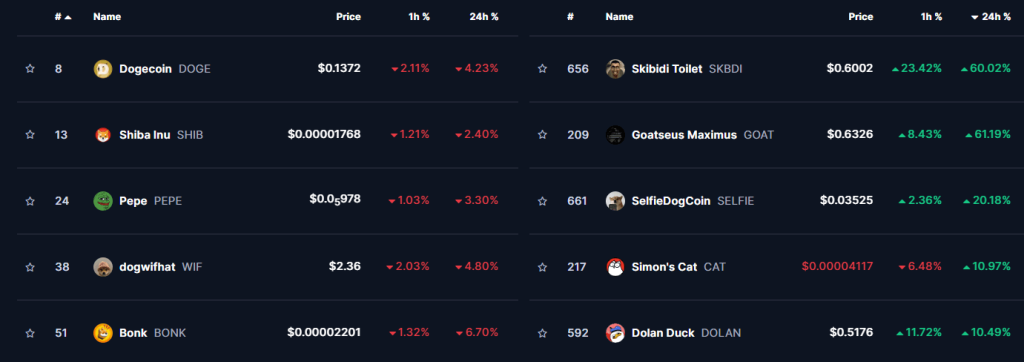Image resolution: width=1024 pixels, height=362 pixels.
Task: Click the Dolan Duck token logo
Action: (x=615, y=333)
